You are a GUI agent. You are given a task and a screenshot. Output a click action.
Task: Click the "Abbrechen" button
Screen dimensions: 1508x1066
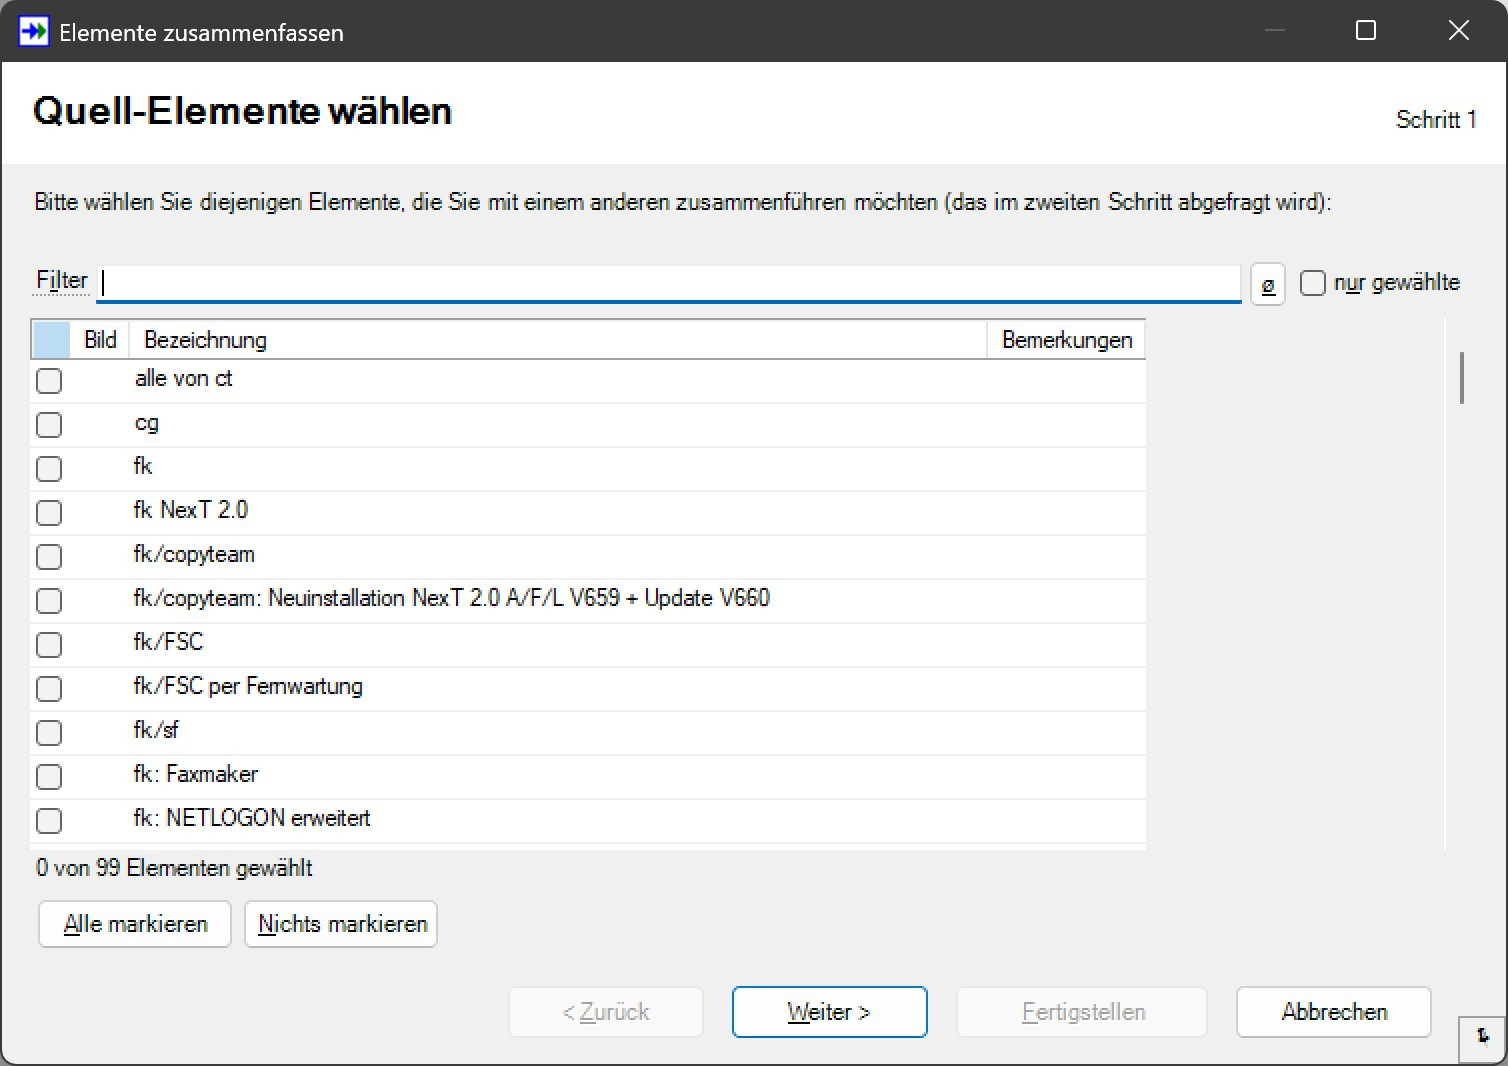[1333, 1012]
